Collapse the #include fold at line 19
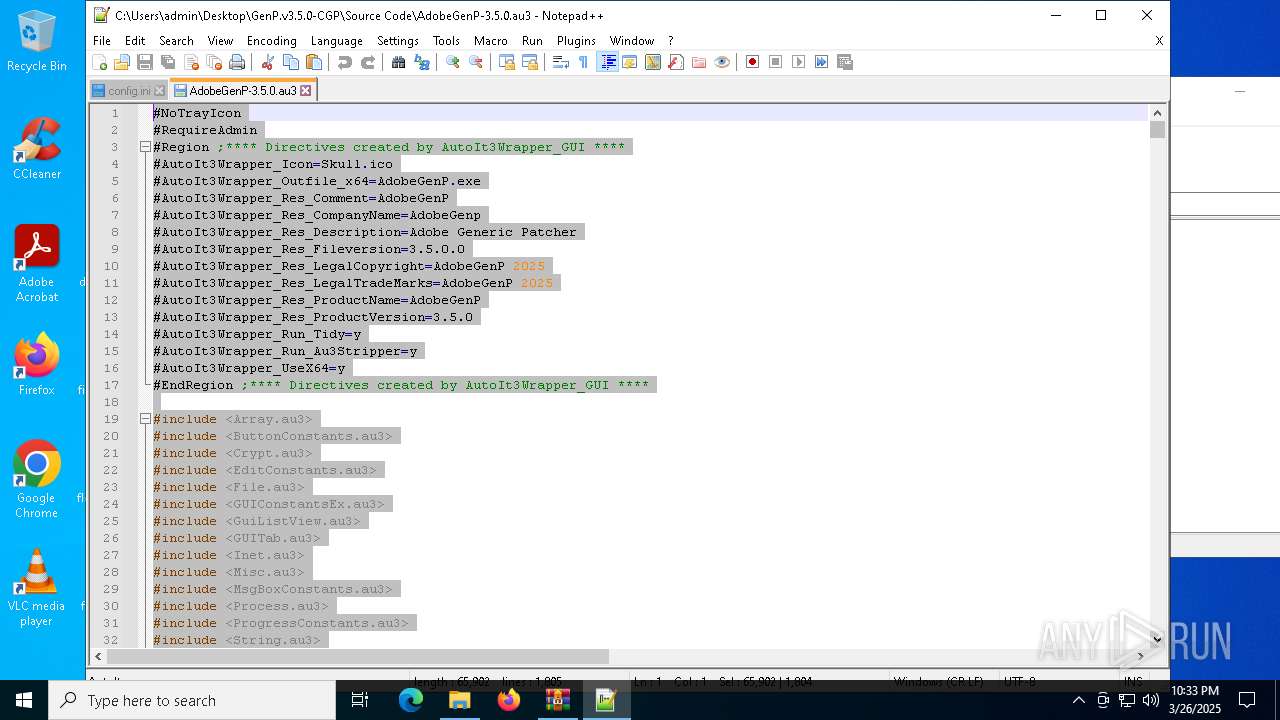Image resolution: width=1280 pixels, height=720 pixels. (145, 419)
